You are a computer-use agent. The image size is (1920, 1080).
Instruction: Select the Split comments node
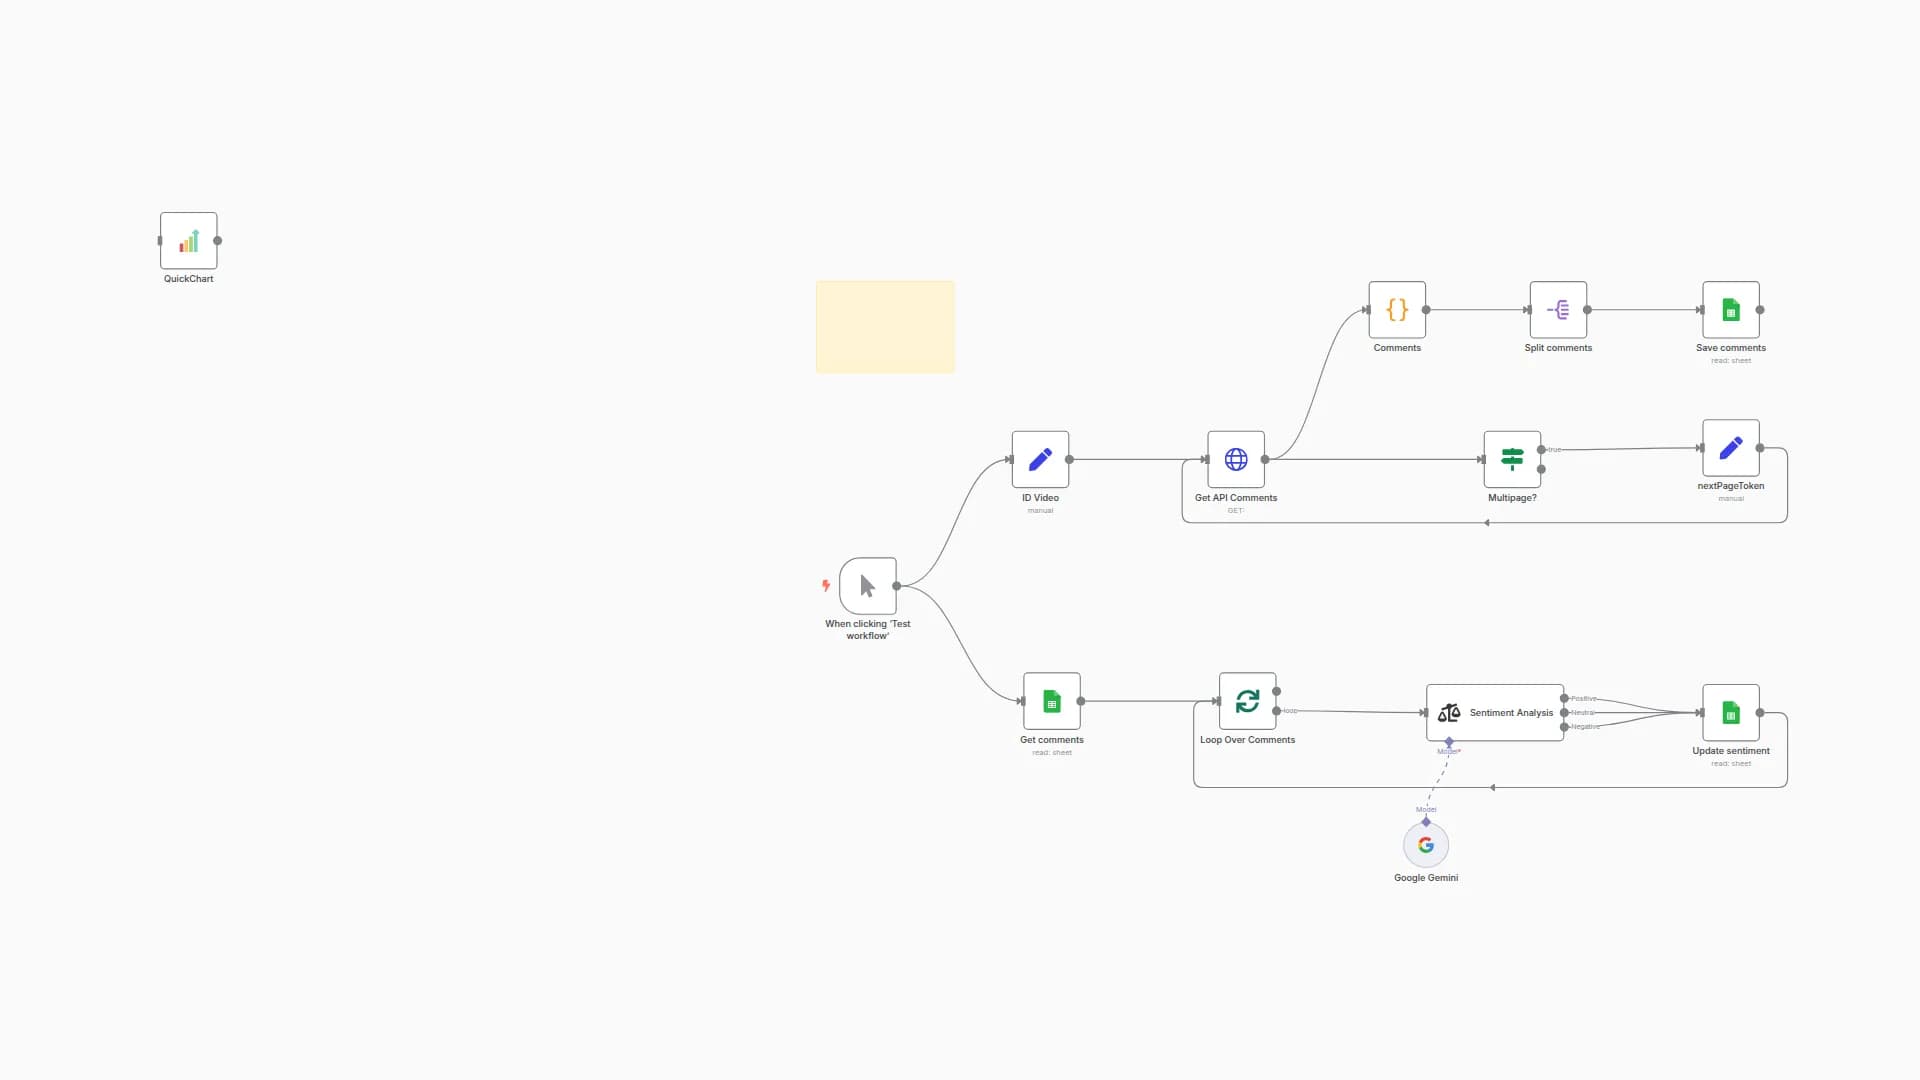click(x=1558, y=310)
